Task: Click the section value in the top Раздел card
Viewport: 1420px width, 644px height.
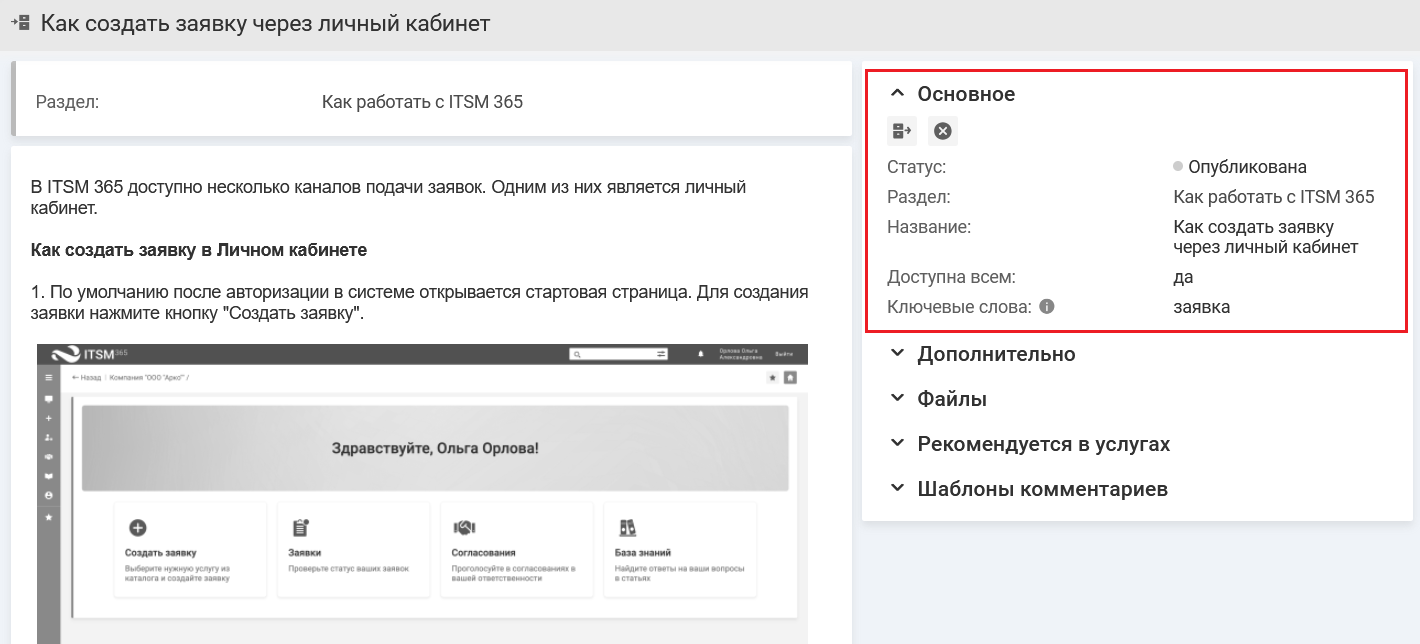Action: (x=422, y=102)
